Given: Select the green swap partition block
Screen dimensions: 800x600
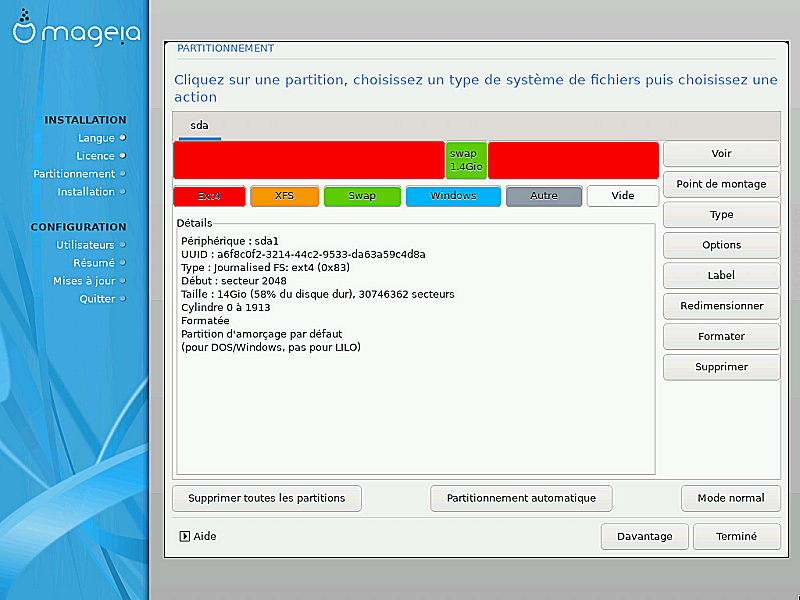Looking at the screenshot, I should 466,160.
